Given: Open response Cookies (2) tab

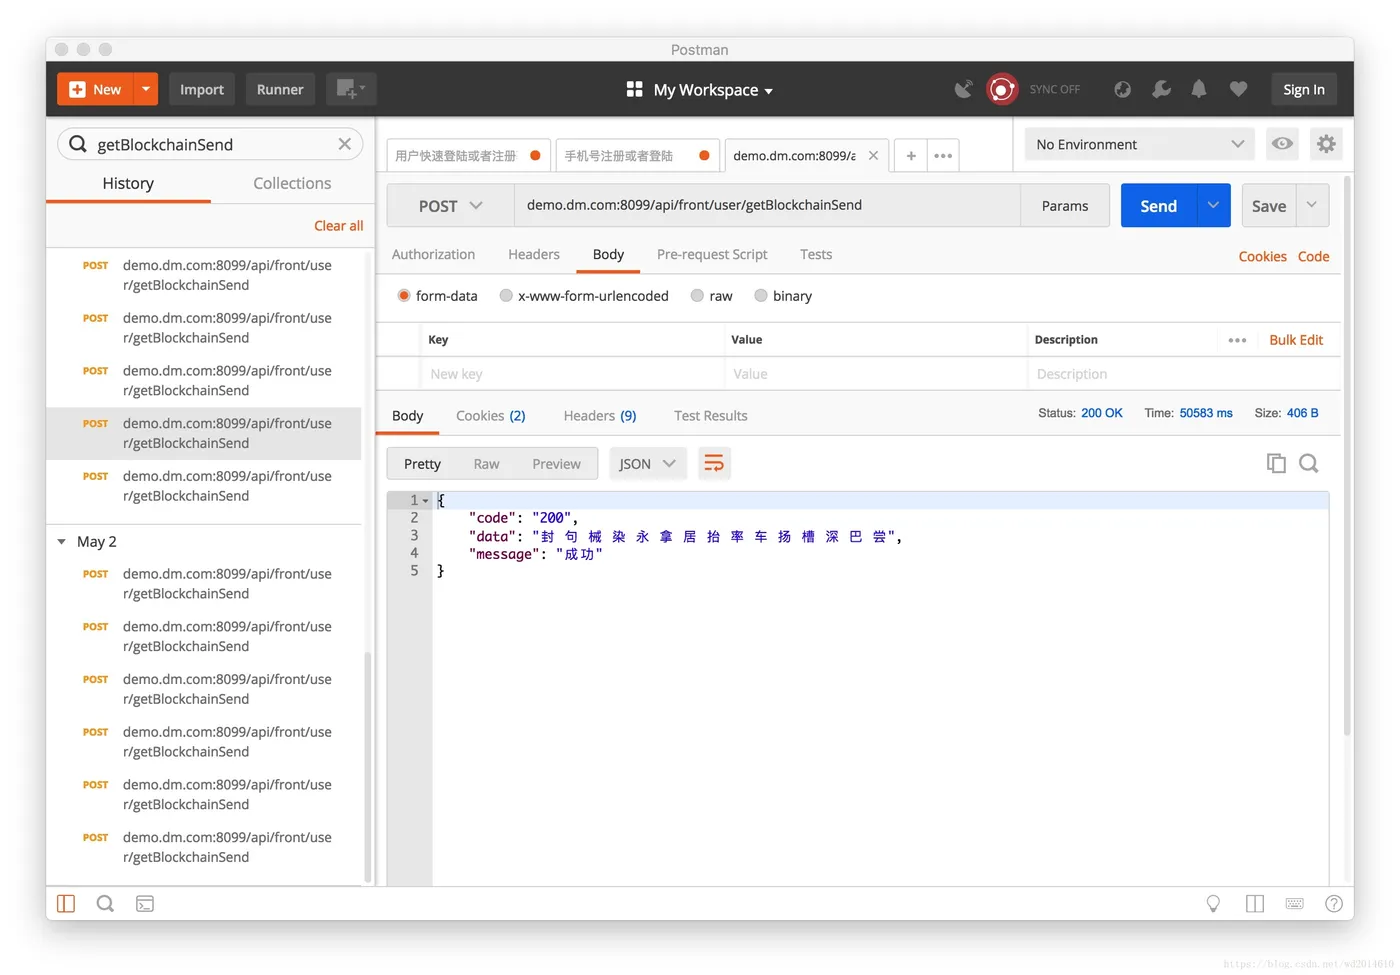Looking at the screenshot, I should [490, 415].
